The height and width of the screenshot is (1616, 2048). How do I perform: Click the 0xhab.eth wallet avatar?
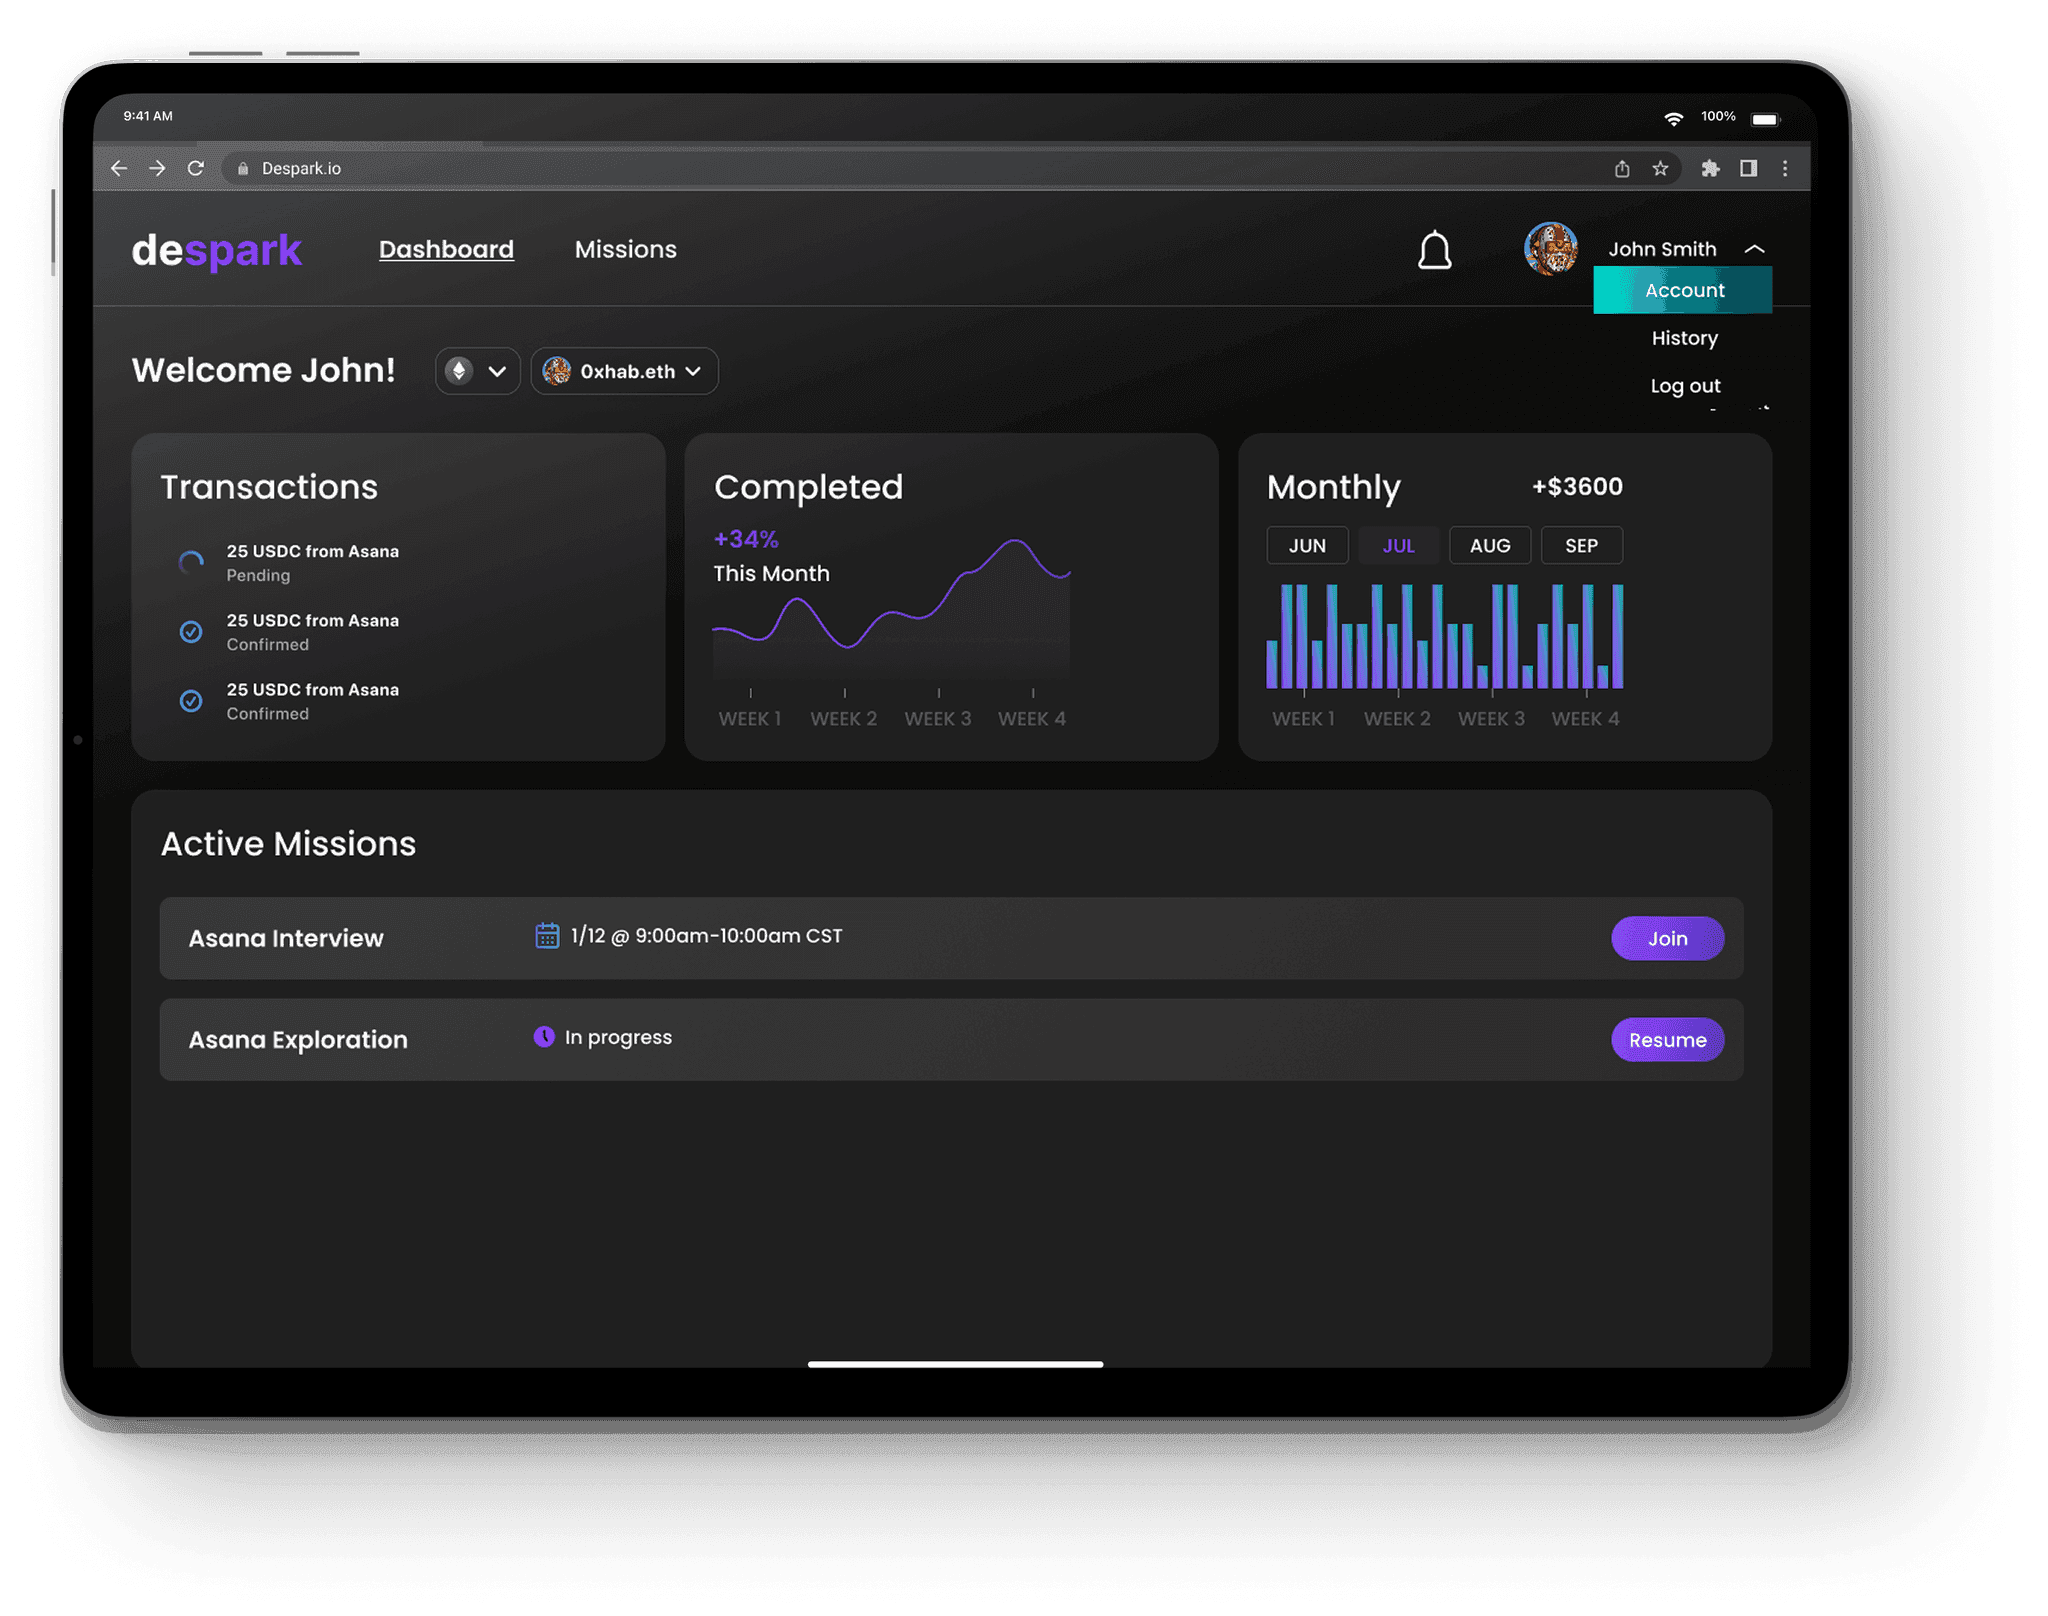coord(556,371)
